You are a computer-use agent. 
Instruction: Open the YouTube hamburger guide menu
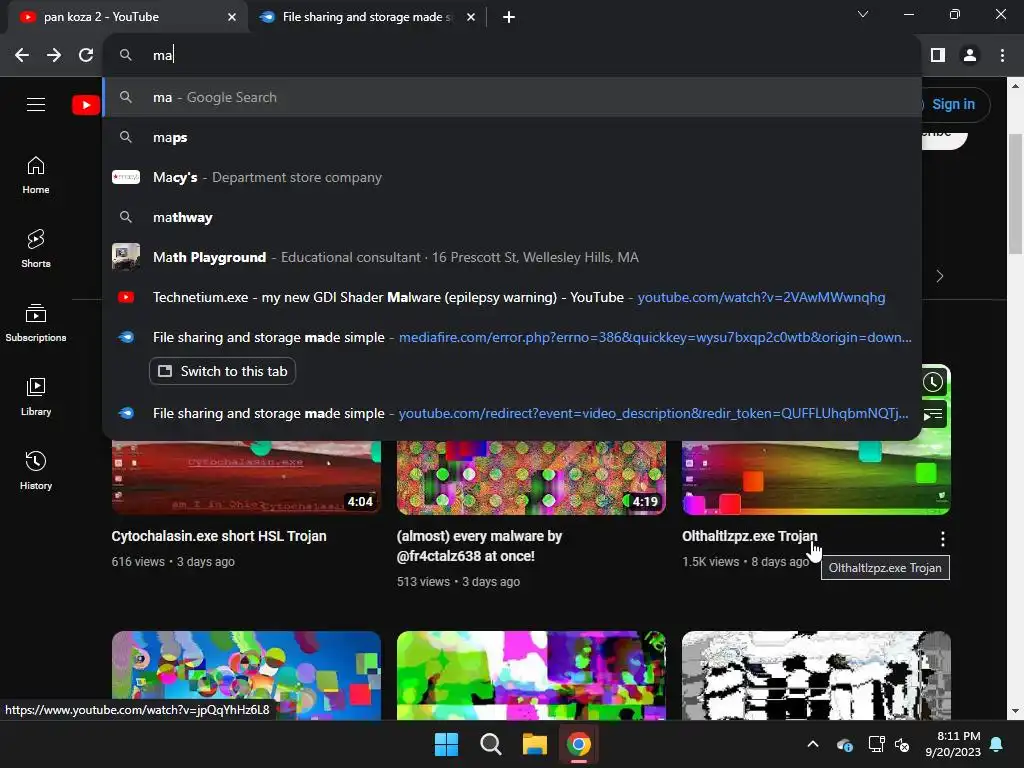(36, 104)
